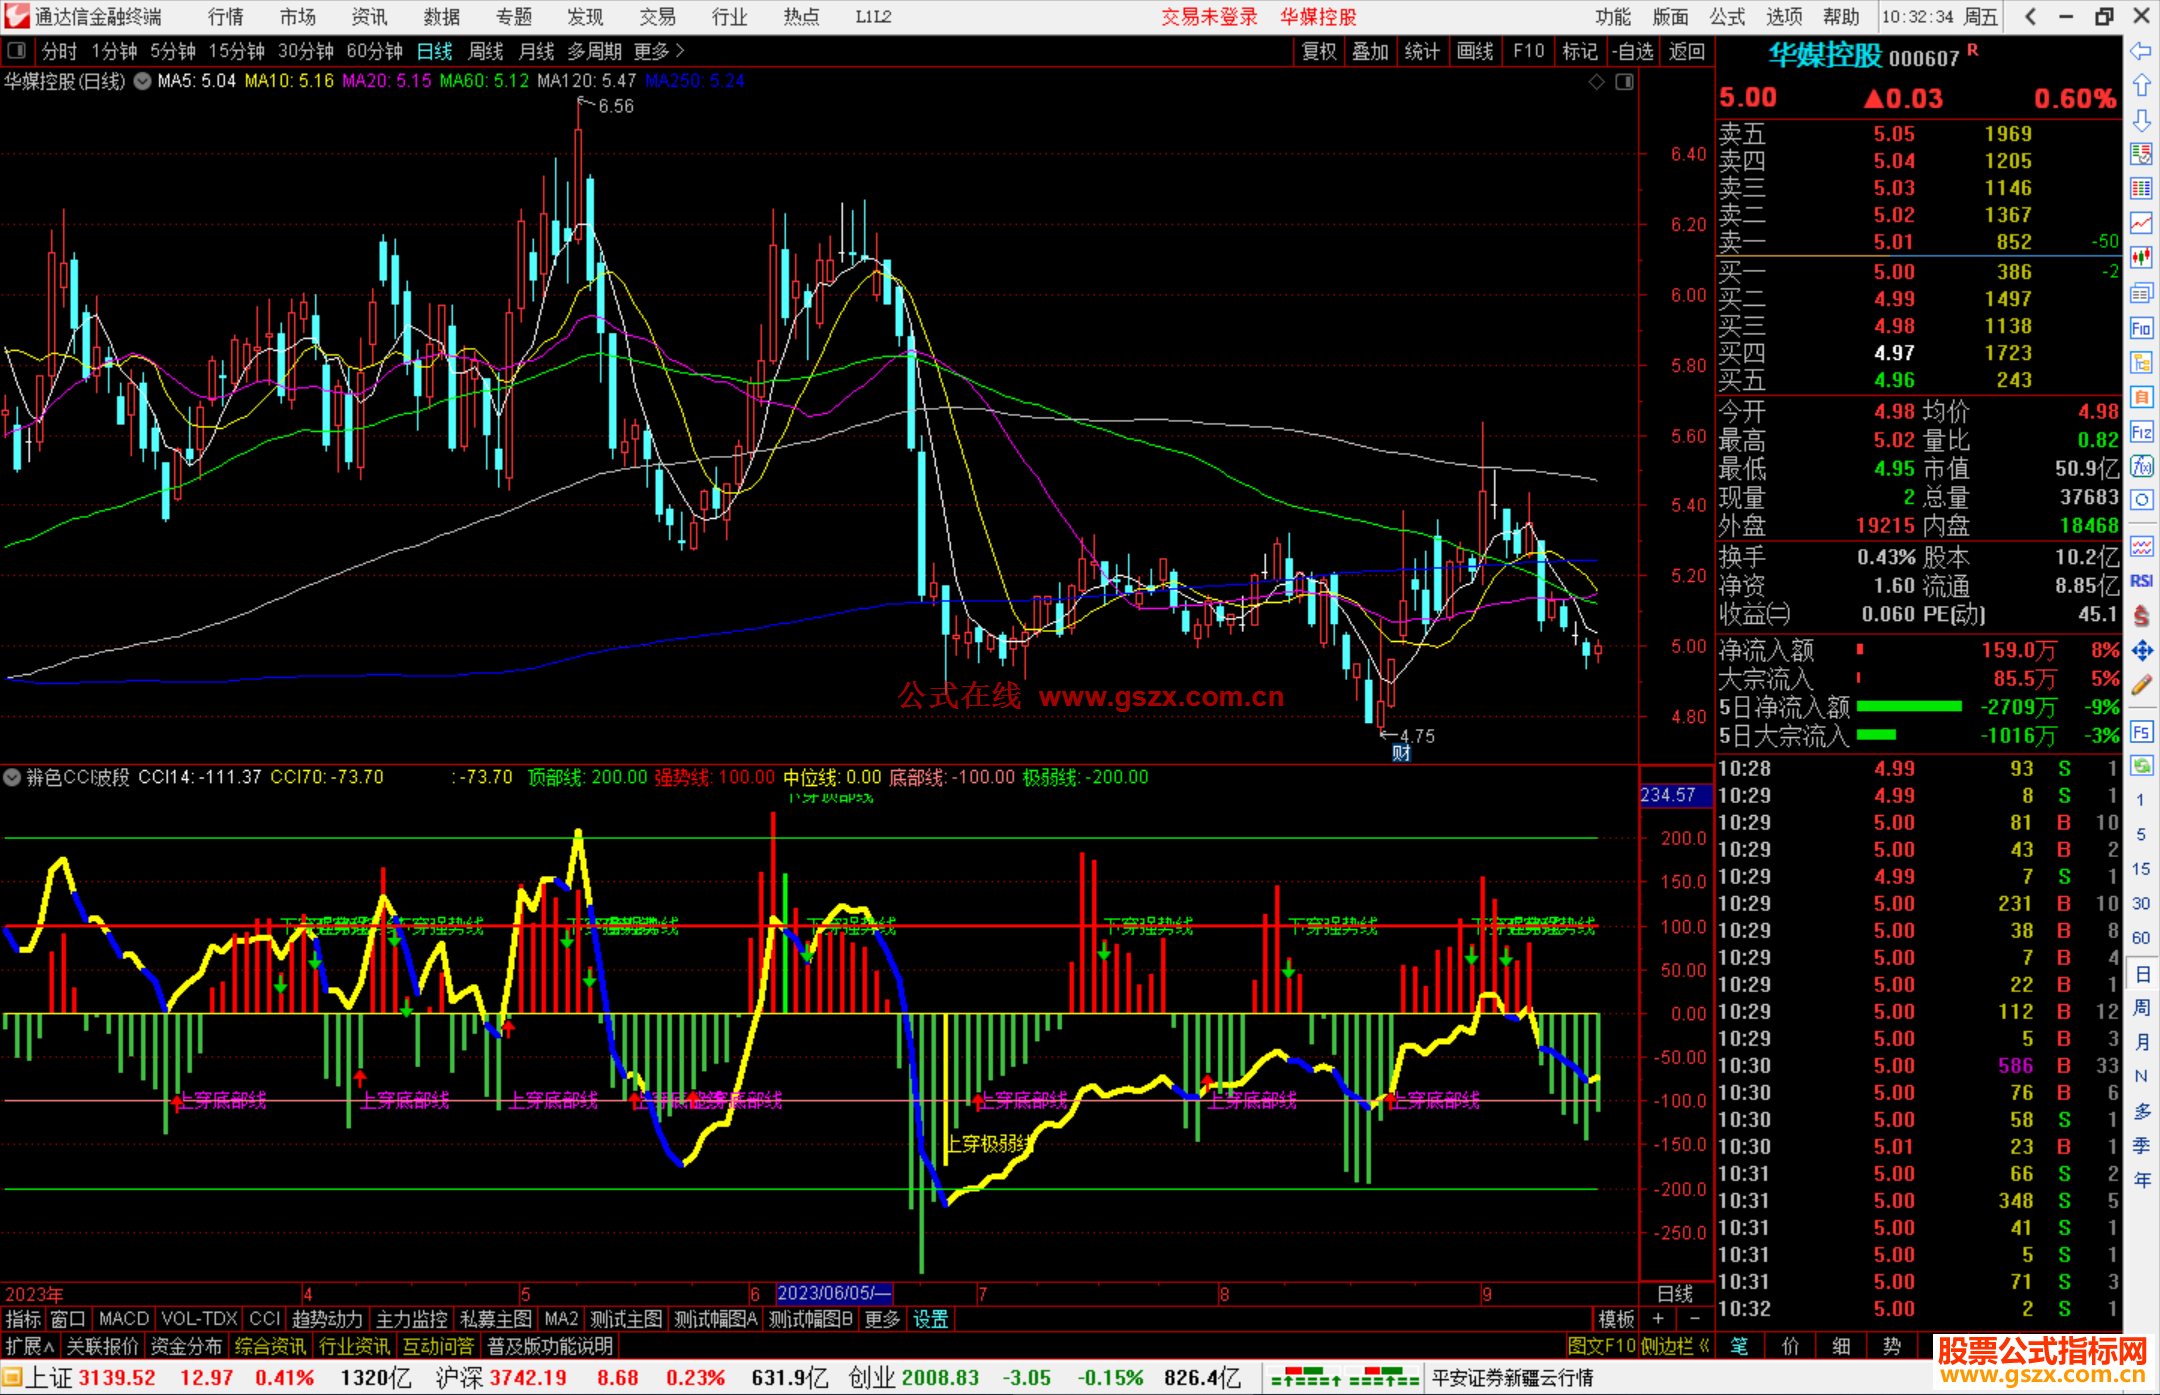Toggle left panel icon beside 分时
Screen dimensions: 2160x1395
(17, 51)
